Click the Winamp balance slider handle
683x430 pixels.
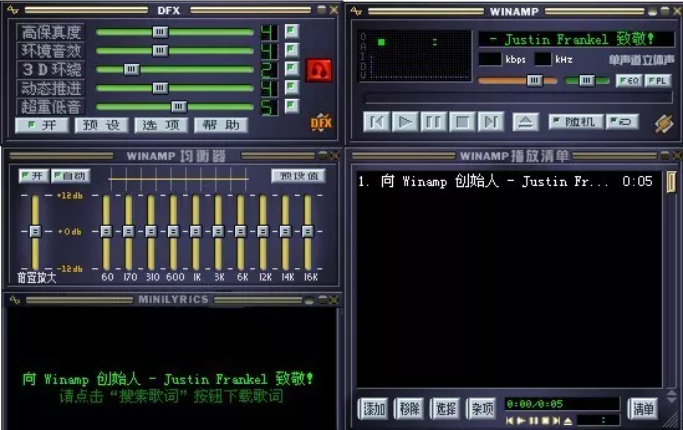point(586,81)
